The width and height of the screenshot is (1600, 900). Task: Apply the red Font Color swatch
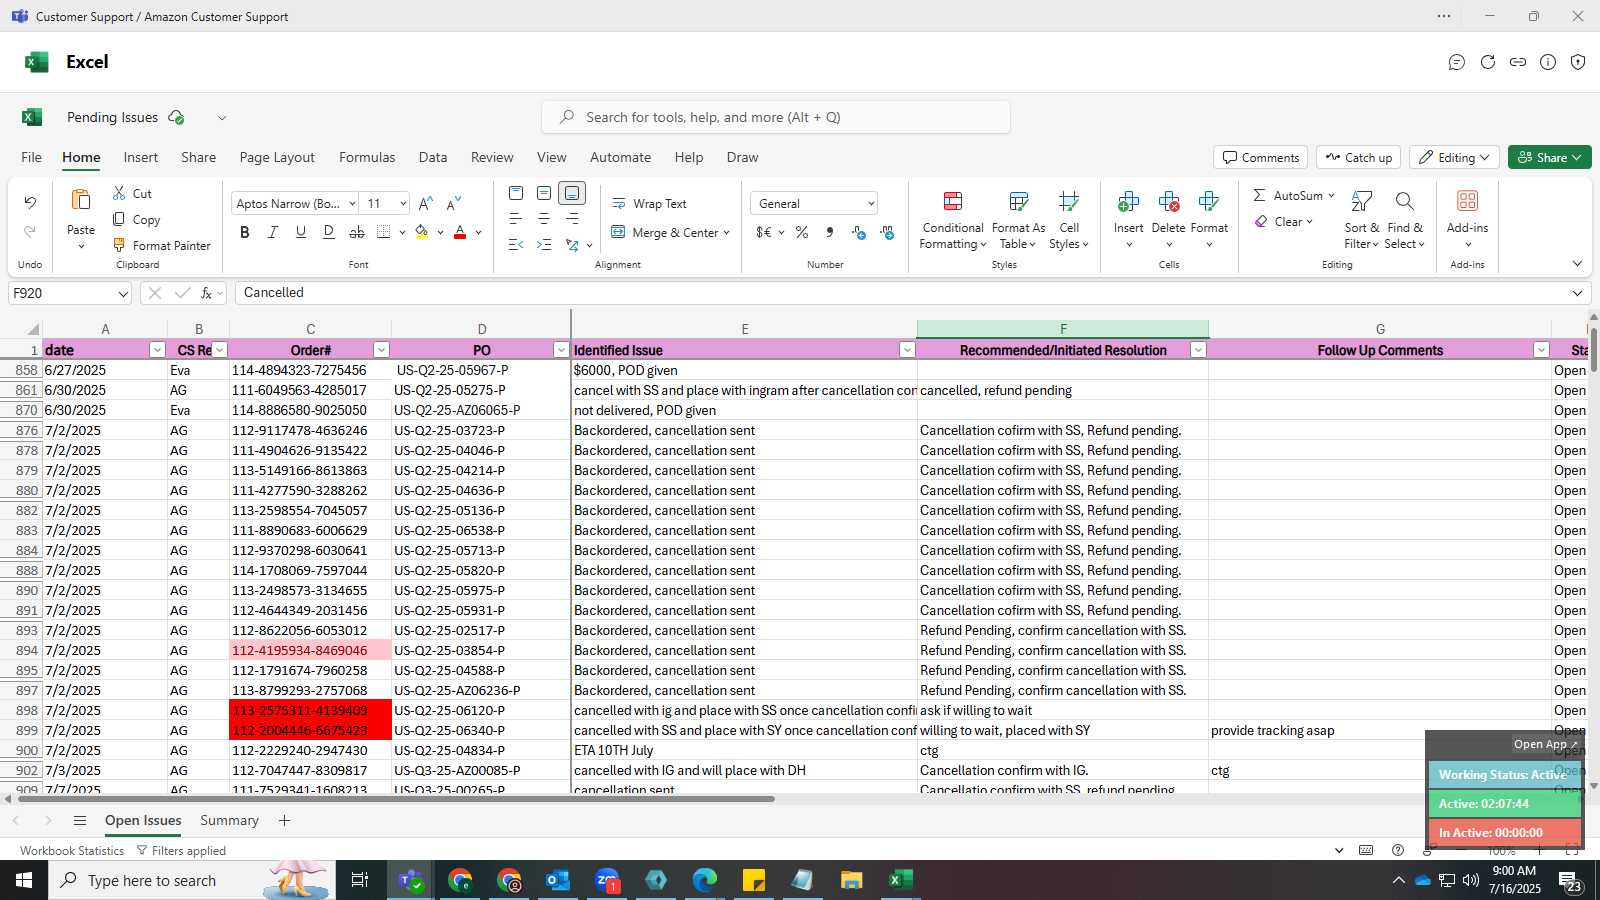[x=460, y=232]
